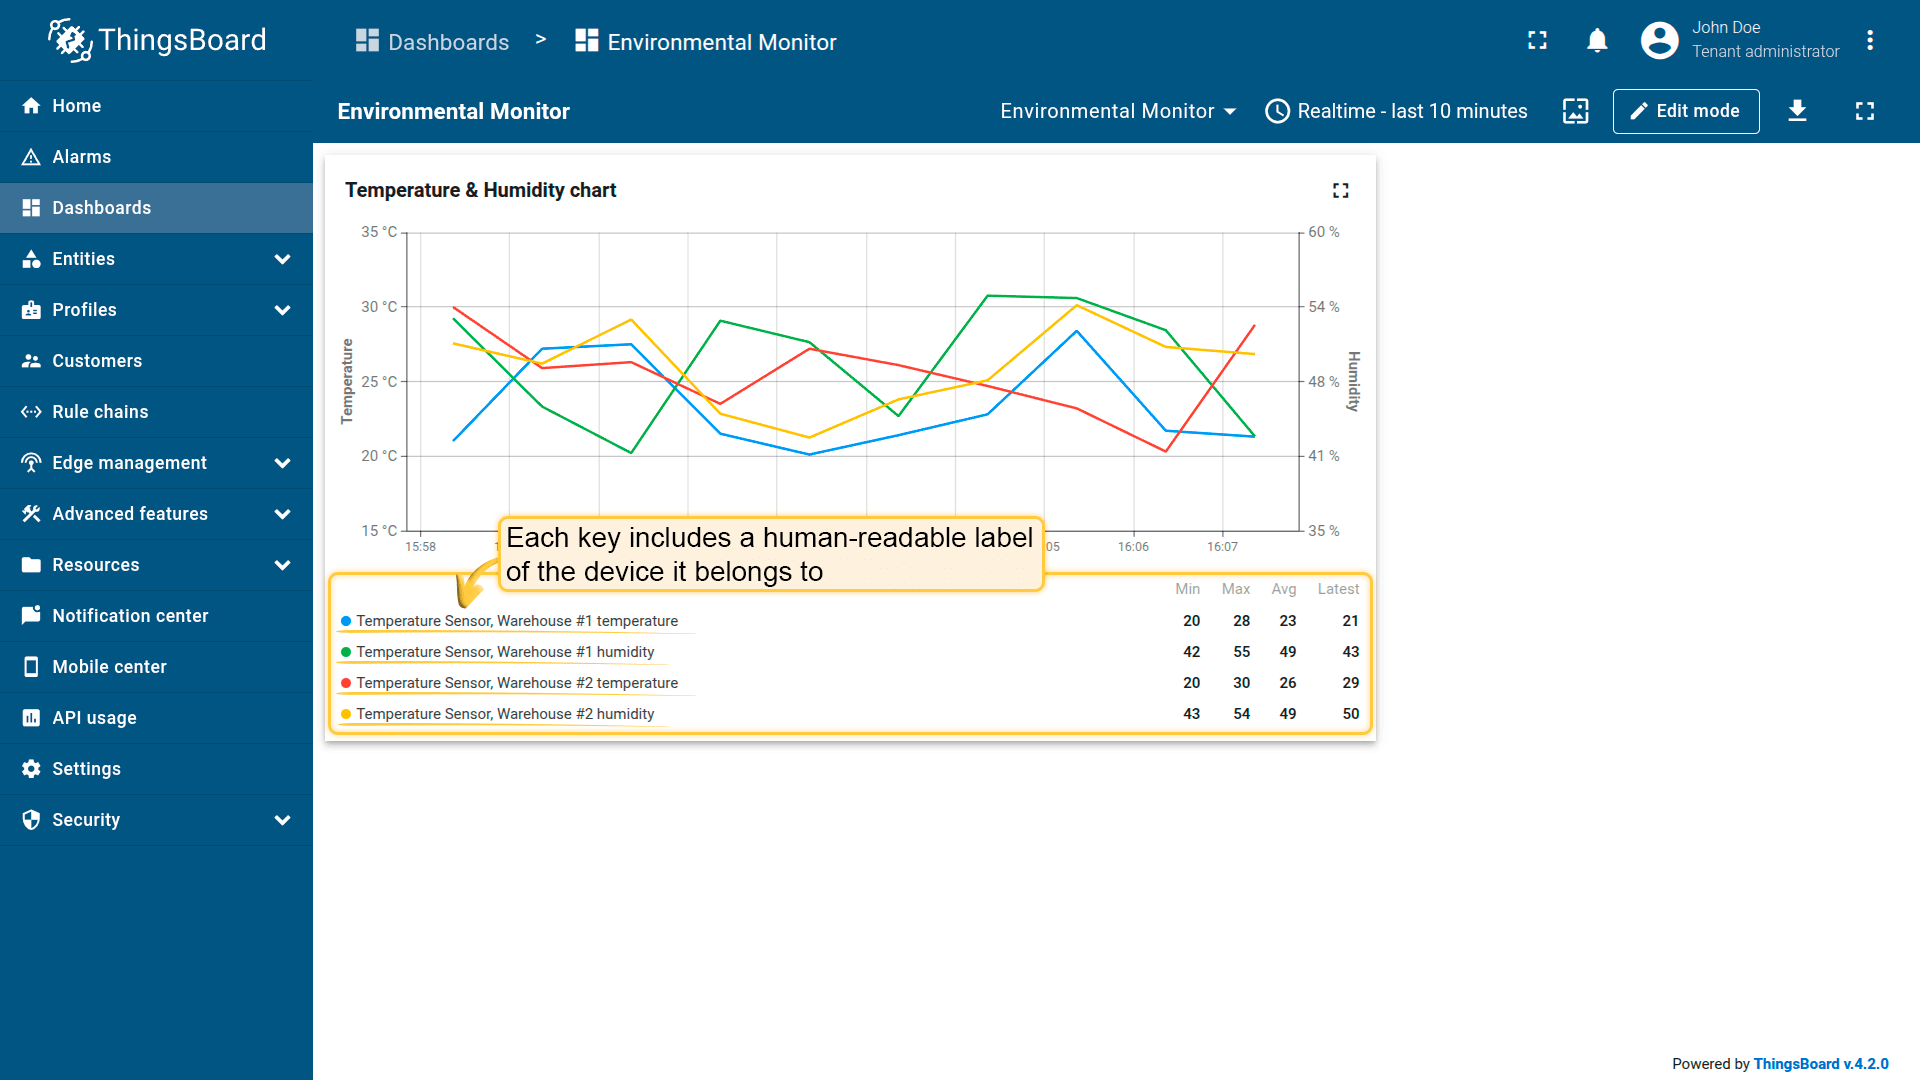
Task: Click the update dashboard image icon
Action: point(1575,111)
